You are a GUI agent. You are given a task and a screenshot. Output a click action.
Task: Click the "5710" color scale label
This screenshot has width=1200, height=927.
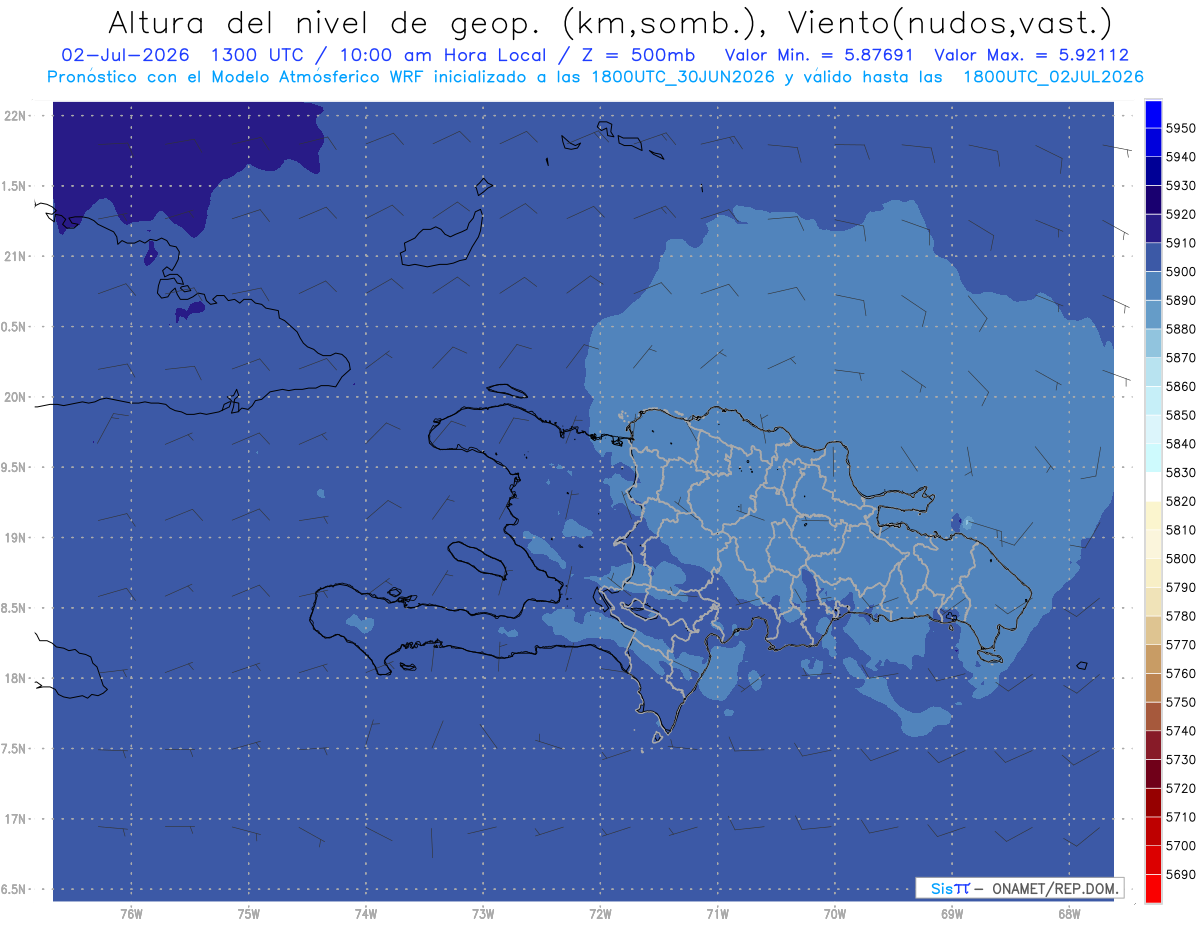[1180, 817]
